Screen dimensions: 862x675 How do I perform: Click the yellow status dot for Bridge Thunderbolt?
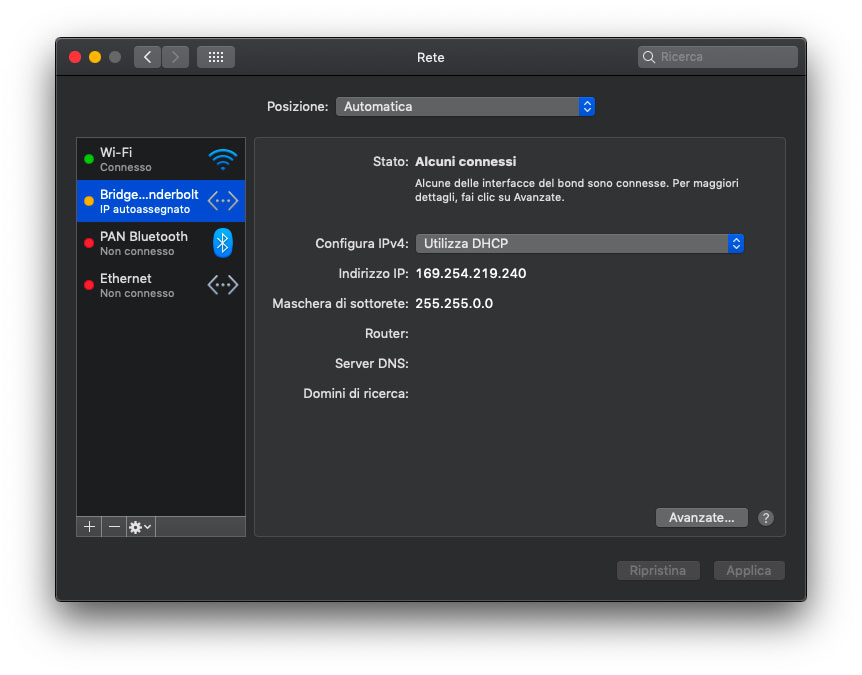89,201
